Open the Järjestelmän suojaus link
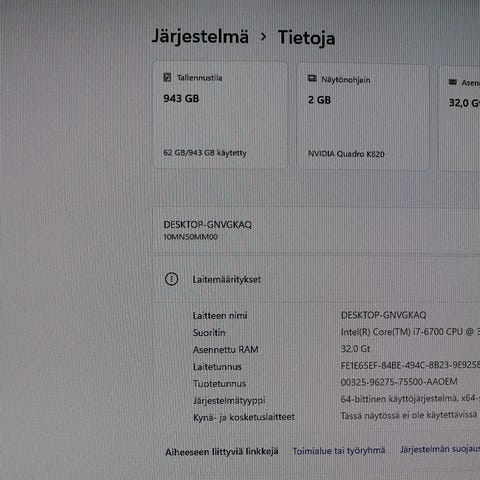This screenshot has width=480, height=480. (x=440, y=449)
